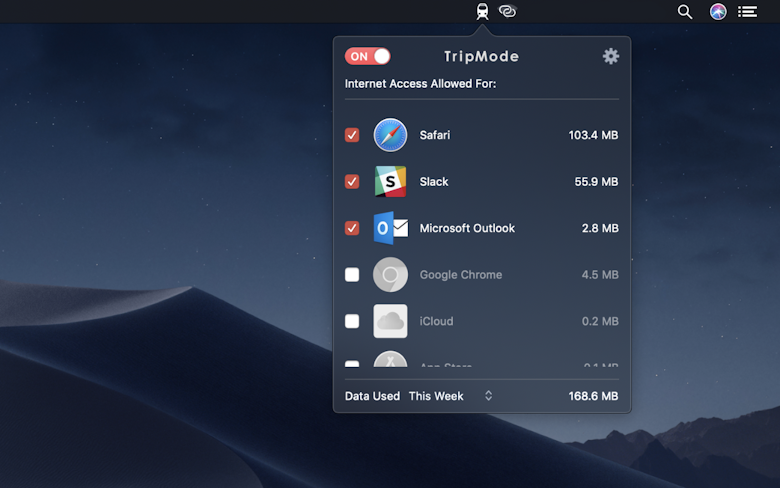Screen dimensions: 780x488
Task: Click Outlook's 2.8 MB usage value
Action: pyautogui.click(x=600, y=228)
